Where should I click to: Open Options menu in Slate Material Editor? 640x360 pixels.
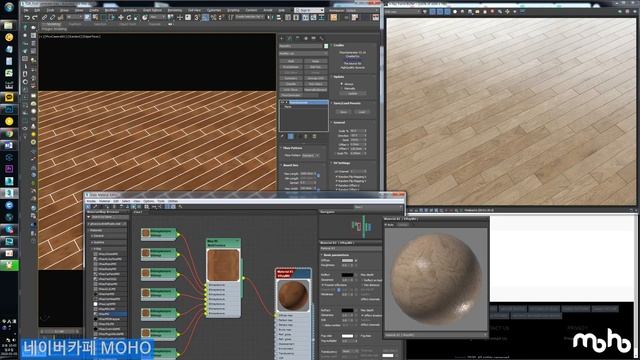149,201
